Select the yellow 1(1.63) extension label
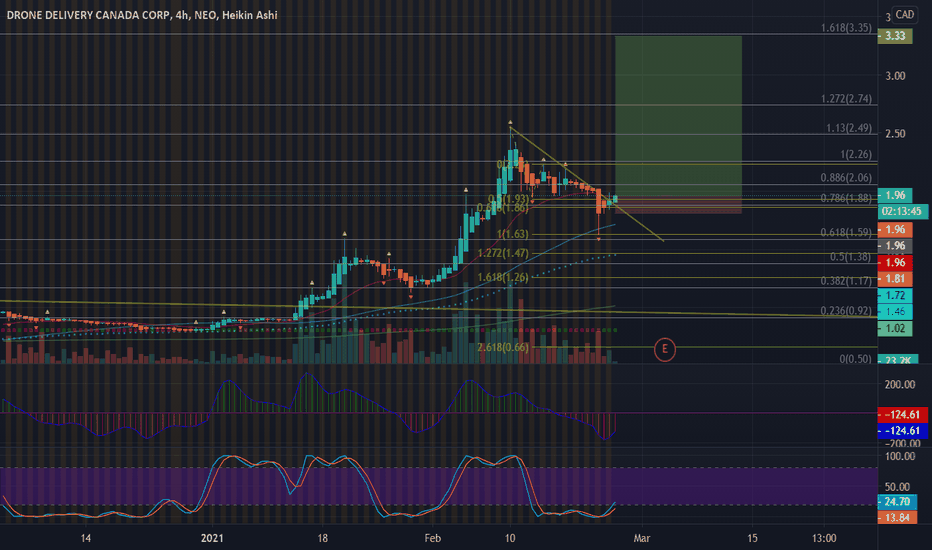This screenshot has height=550, width=932. point(512,234)
